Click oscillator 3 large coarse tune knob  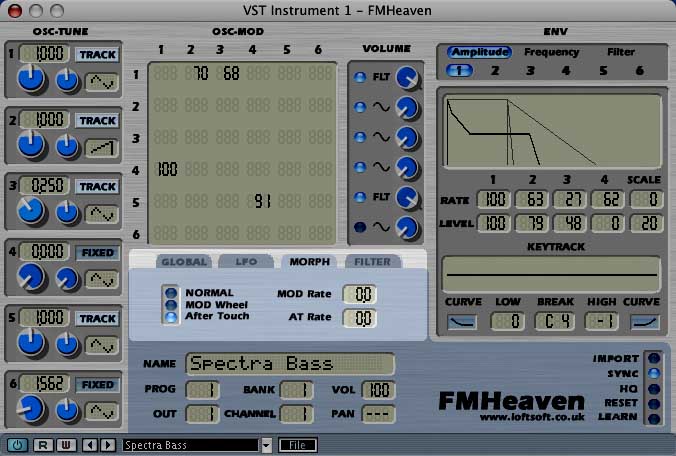point(31,210)
